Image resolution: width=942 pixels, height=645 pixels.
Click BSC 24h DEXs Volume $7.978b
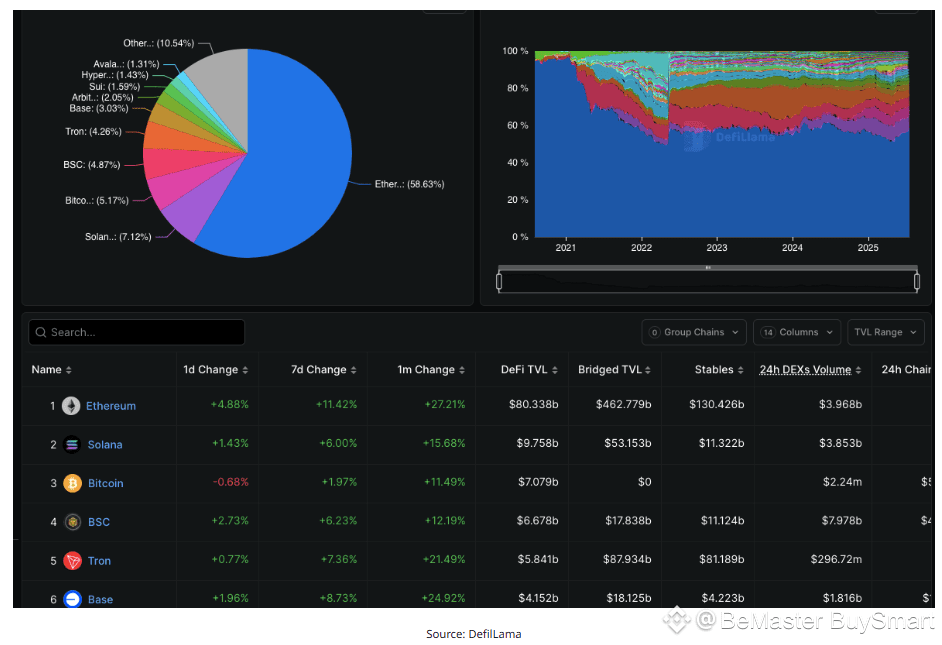click(842, 520)
